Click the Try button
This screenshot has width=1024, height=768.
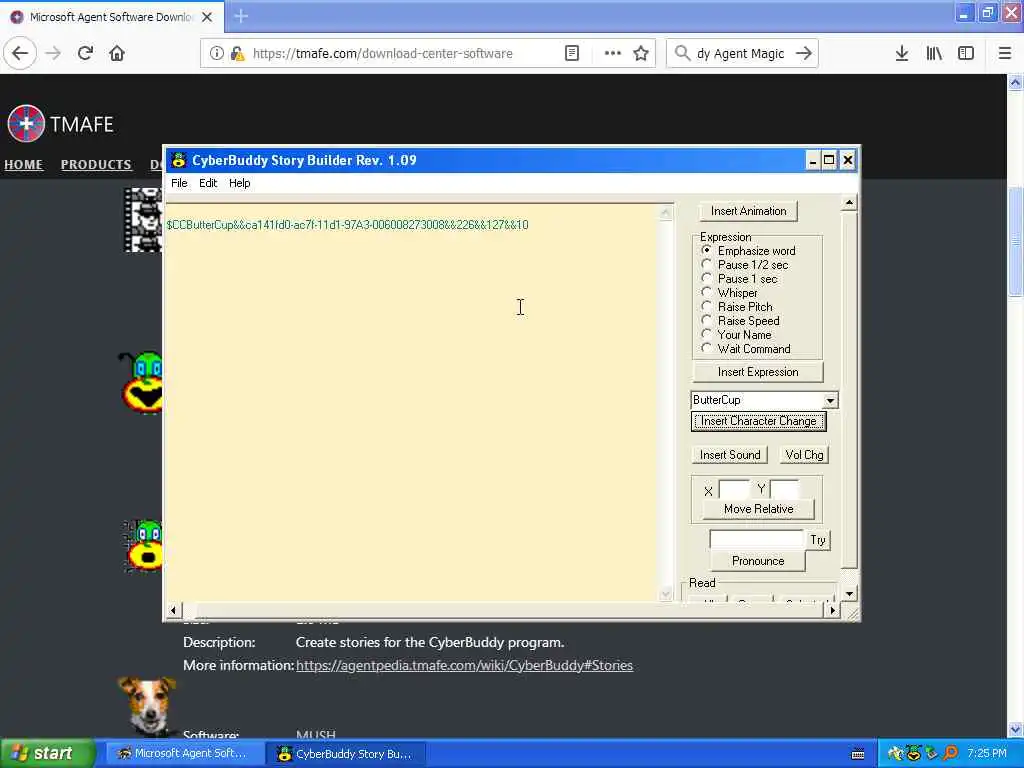818,539
